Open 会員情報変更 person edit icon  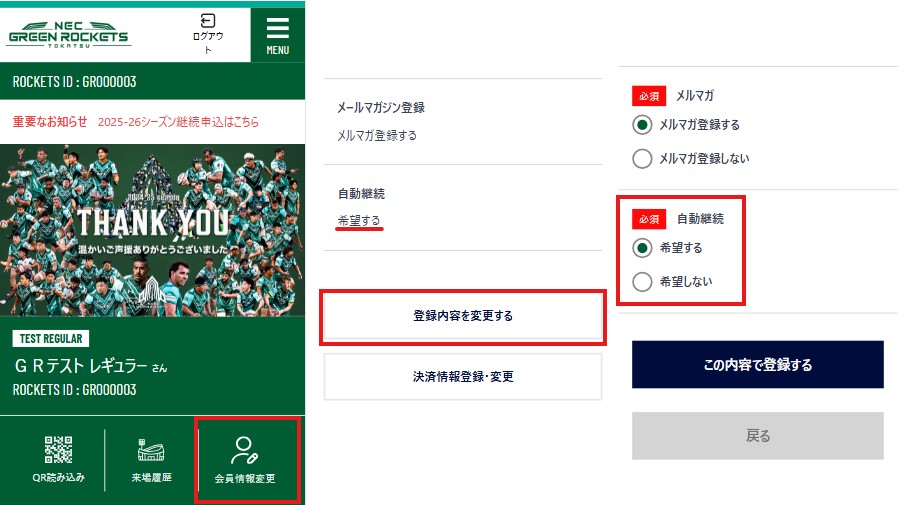tap(245, 450)
